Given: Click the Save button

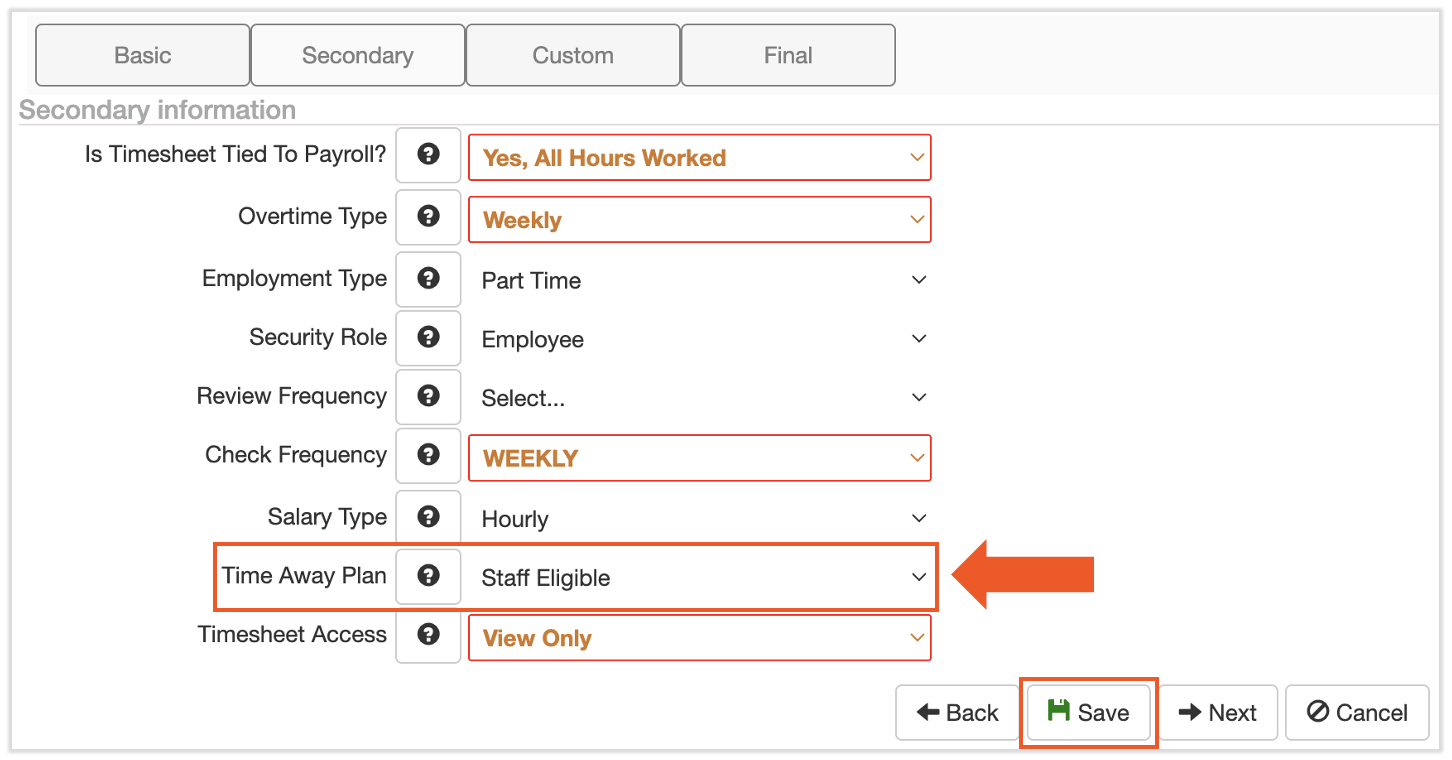Looking at the screenshot, I should pyautogui.click(x=1088, y=712).
